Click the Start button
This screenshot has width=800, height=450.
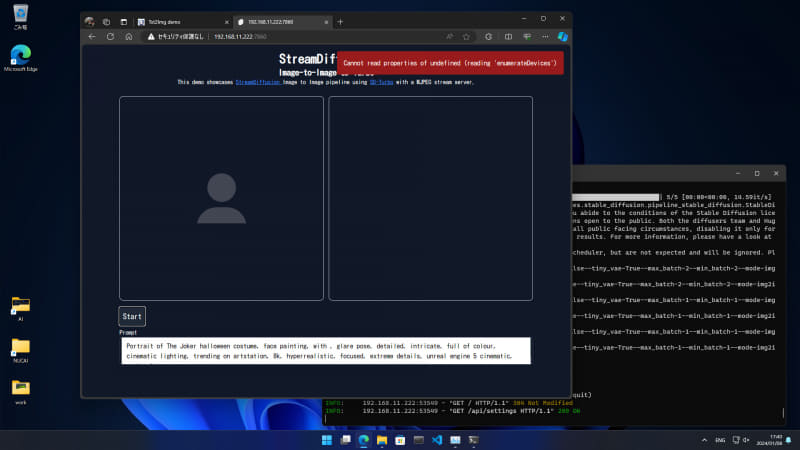132,316
